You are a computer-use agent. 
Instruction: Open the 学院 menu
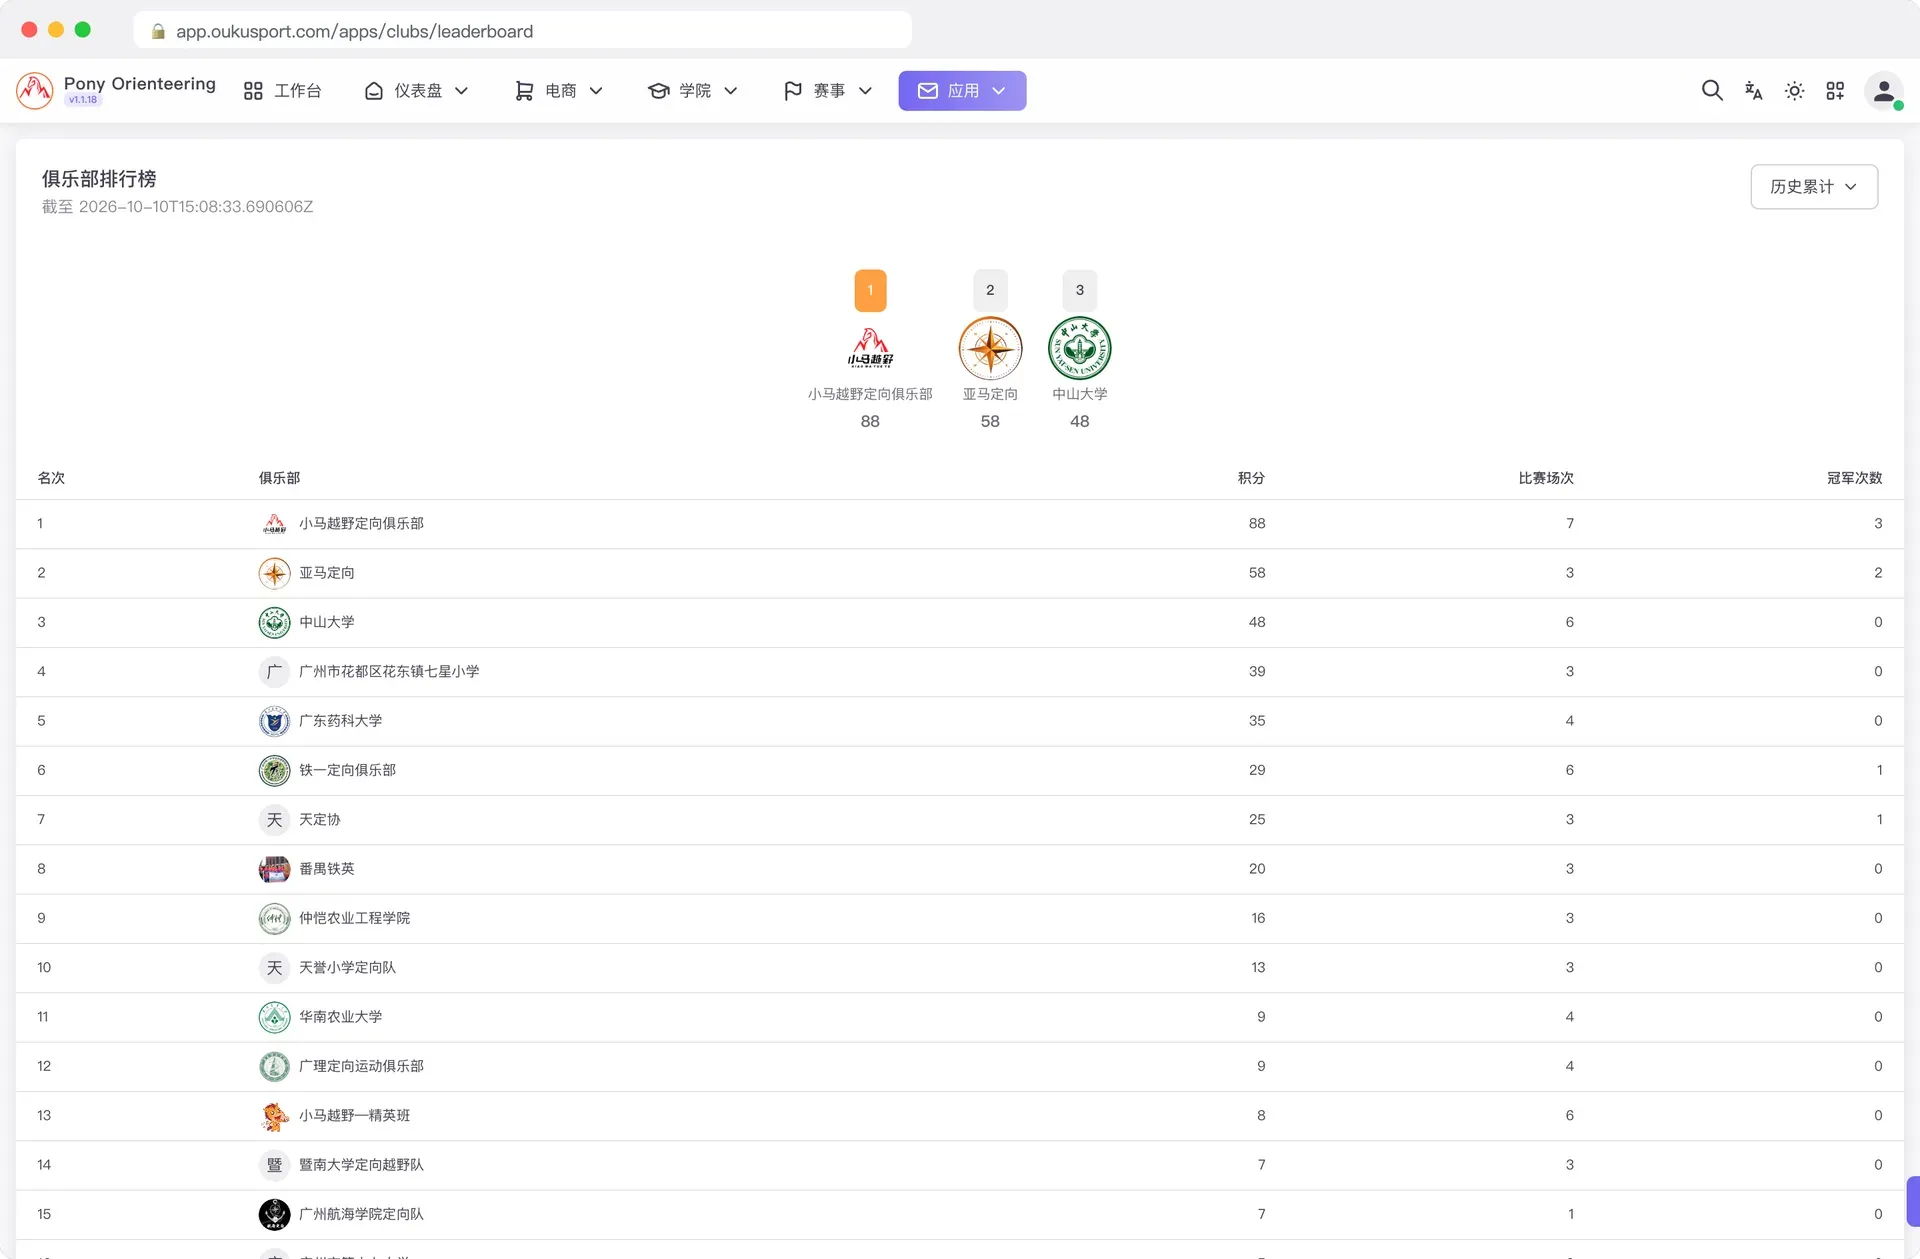click(x=693, y=91)
